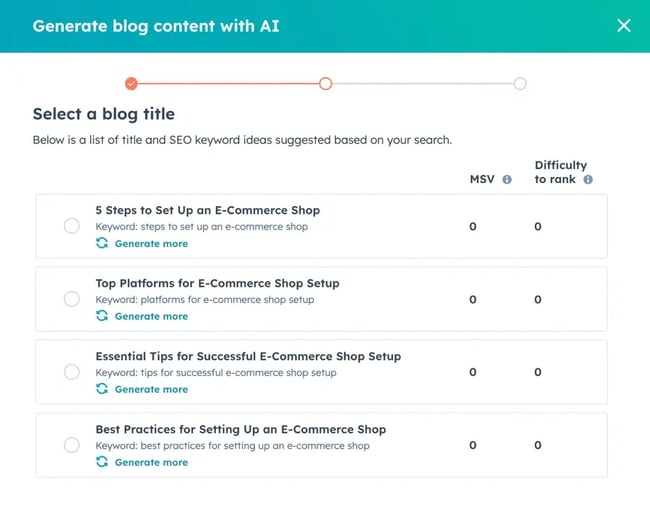Select "5 Steps to Set Up an E-Commerce Shop" radio
Viewport: 650px width, 514px height.
72,226
